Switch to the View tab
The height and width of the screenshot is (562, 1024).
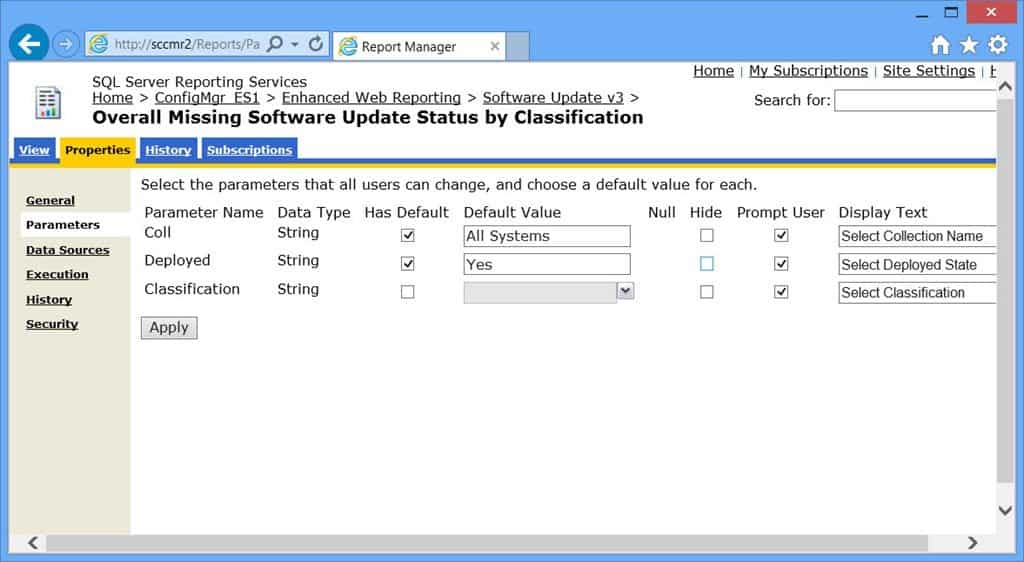point(34,149)
